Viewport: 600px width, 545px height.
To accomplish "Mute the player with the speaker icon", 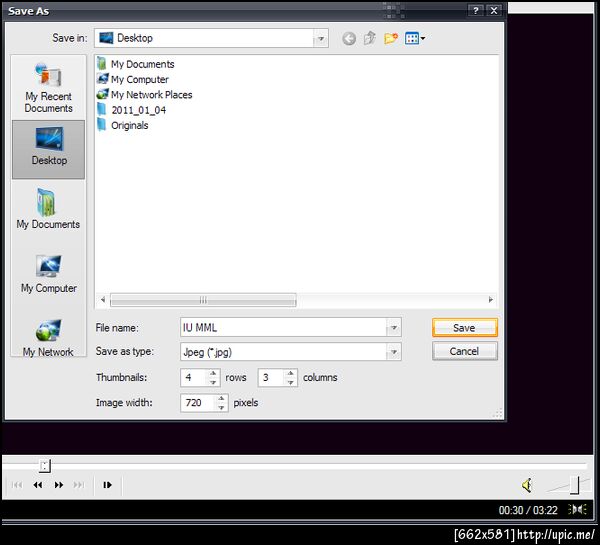I will 527,485.
